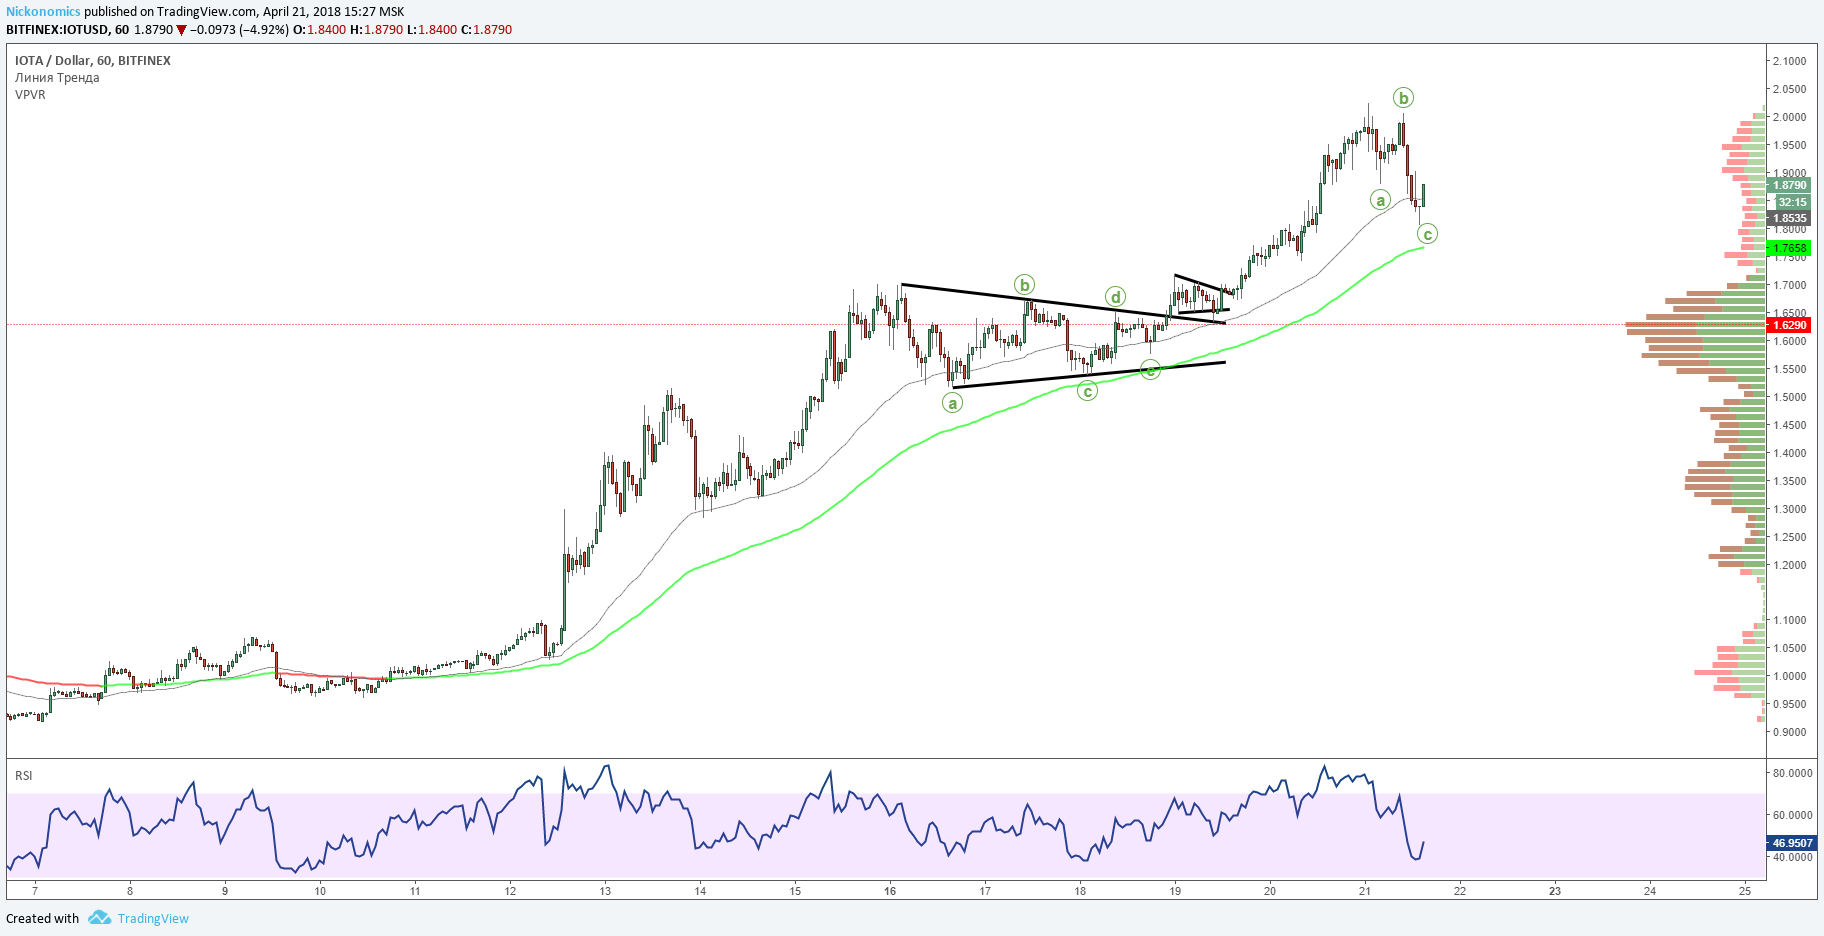Select the circled 'd' wave label on the triangle
Image resolution: width=1824 pixels, height=936 pixels.
1115,296
